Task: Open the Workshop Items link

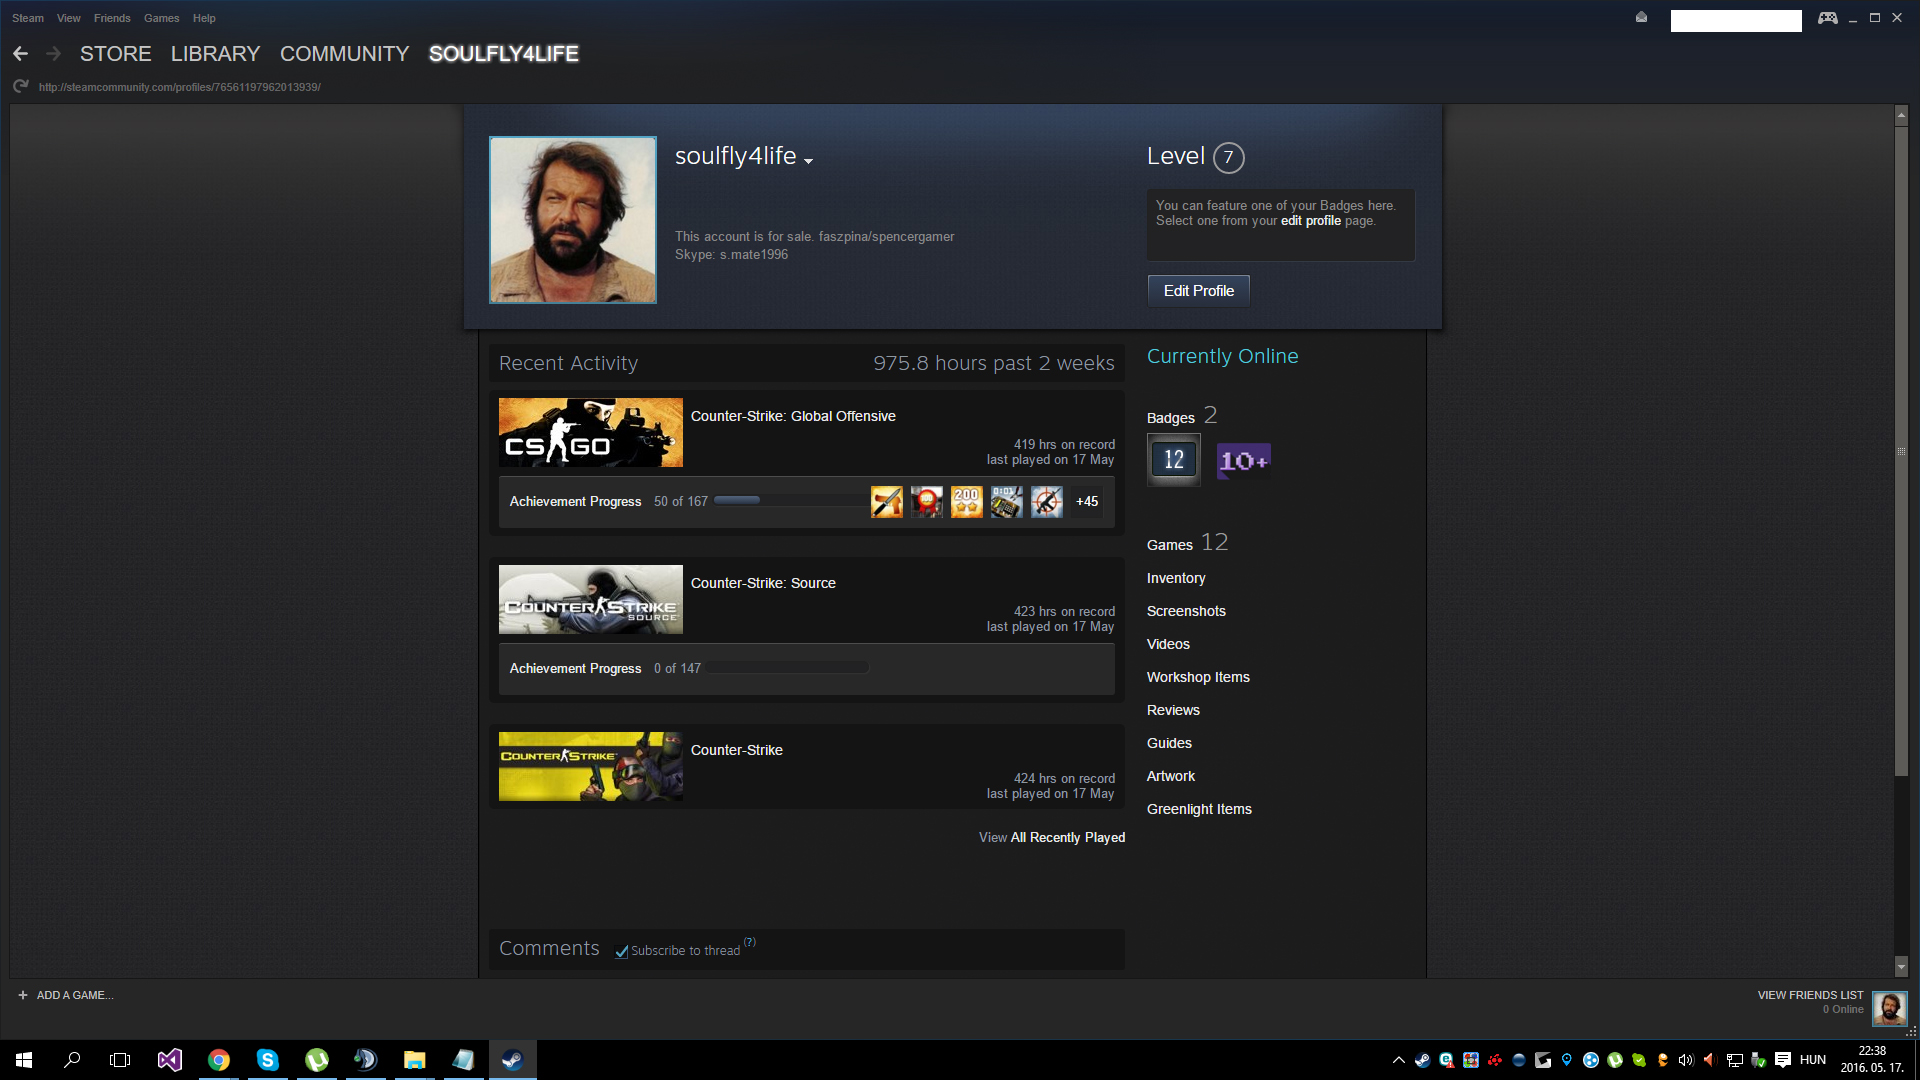Action: pyautogui.click(x=1198, y=677)
